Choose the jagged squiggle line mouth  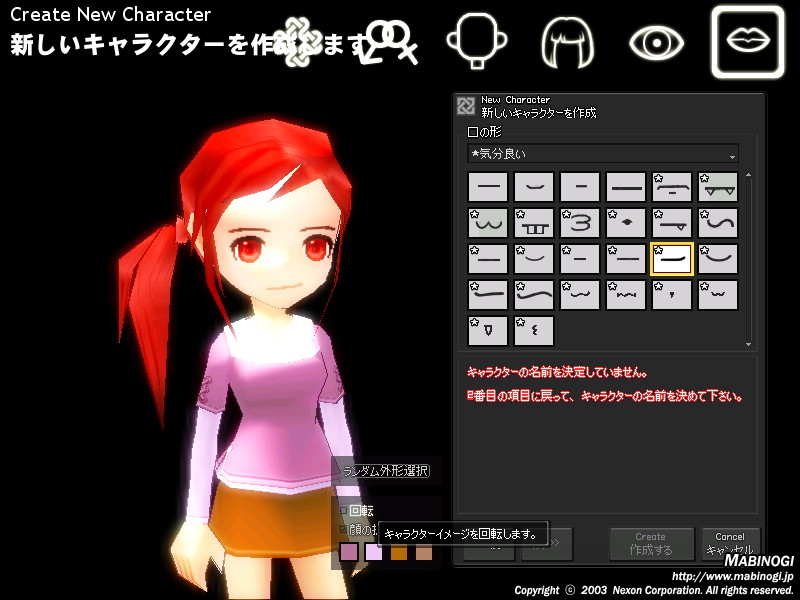click(626, 295)
